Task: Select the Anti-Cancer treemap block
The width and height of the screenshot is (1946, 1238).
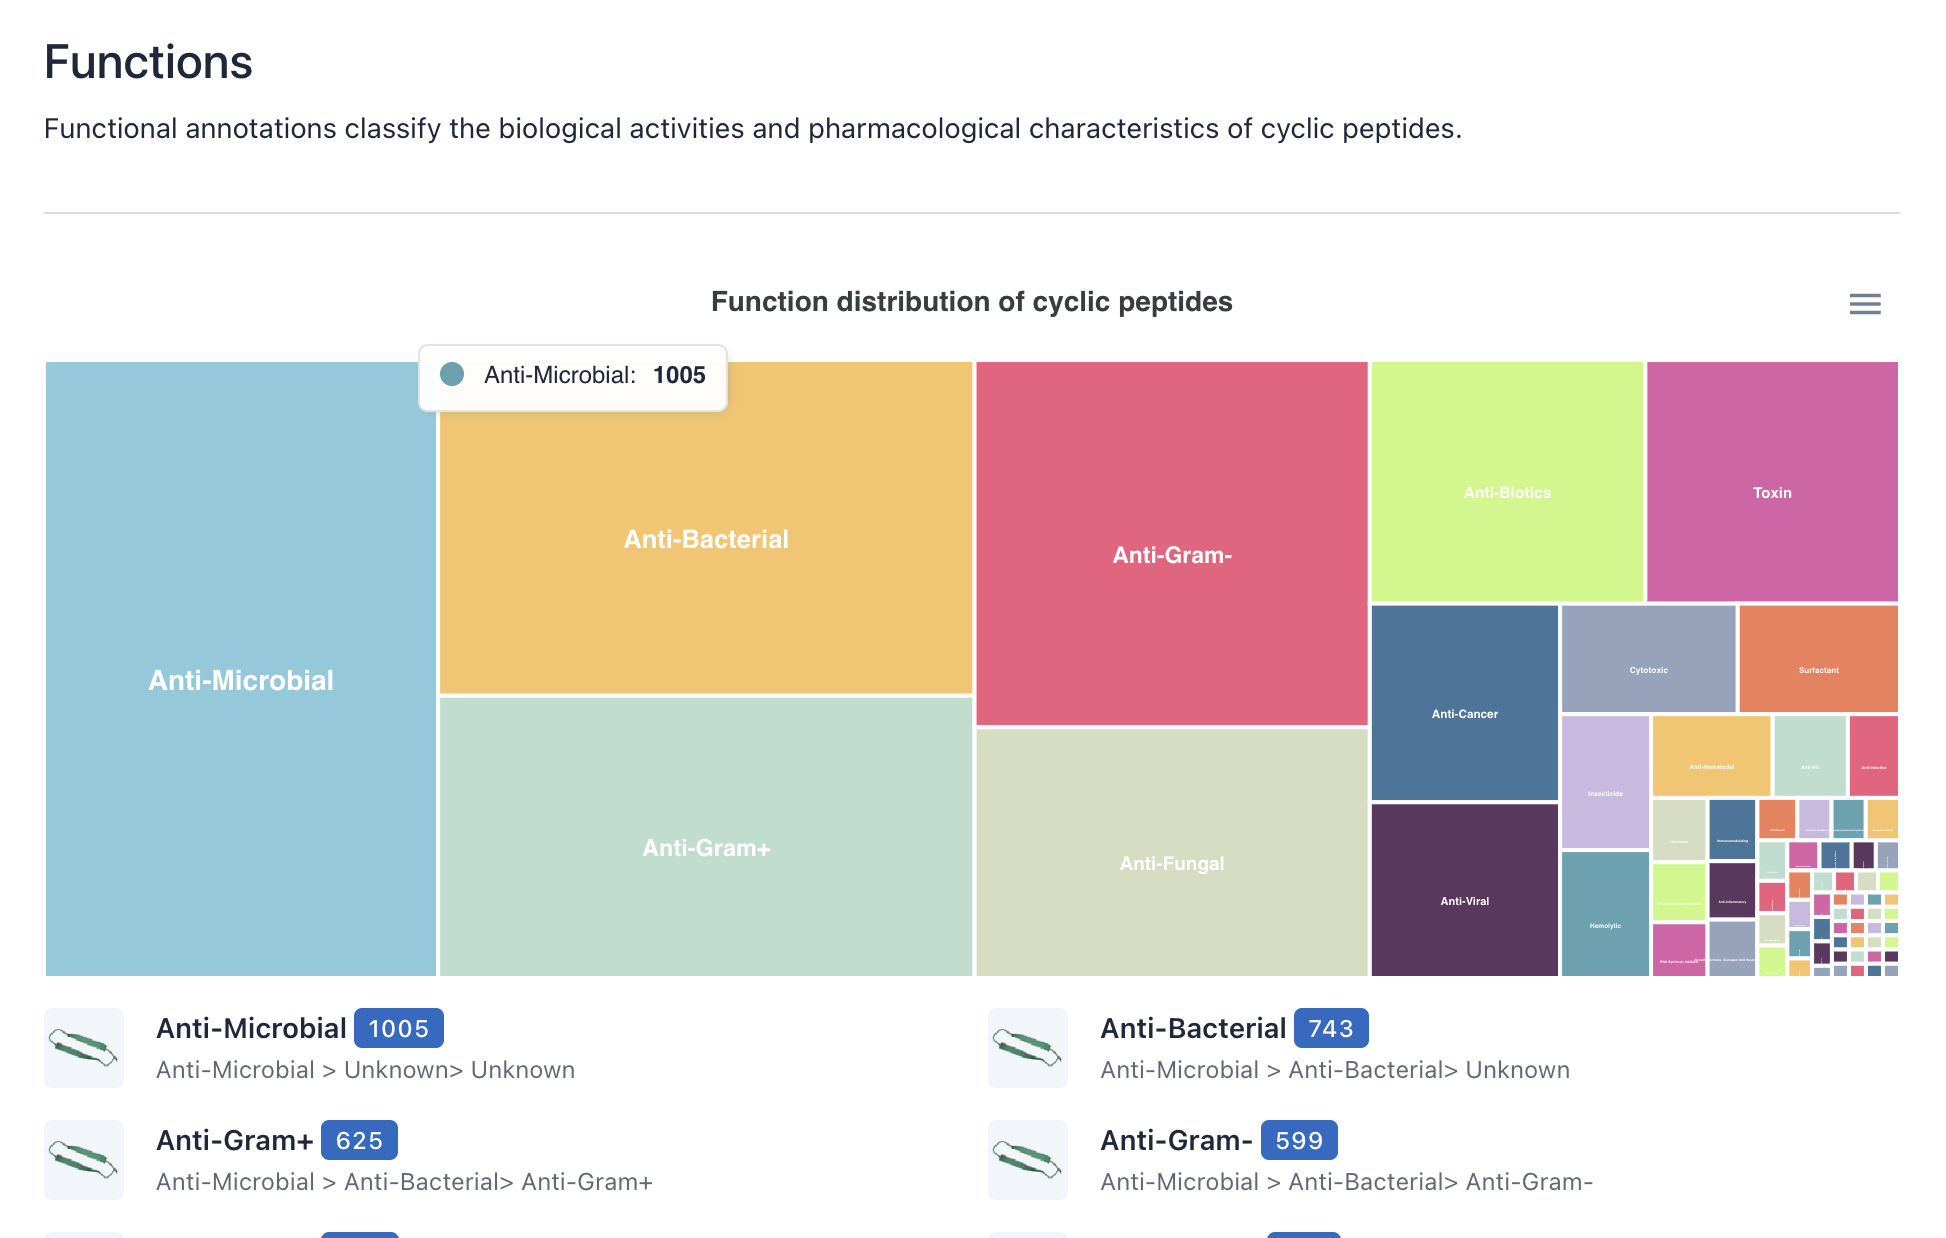Action: pos(1465,703)
